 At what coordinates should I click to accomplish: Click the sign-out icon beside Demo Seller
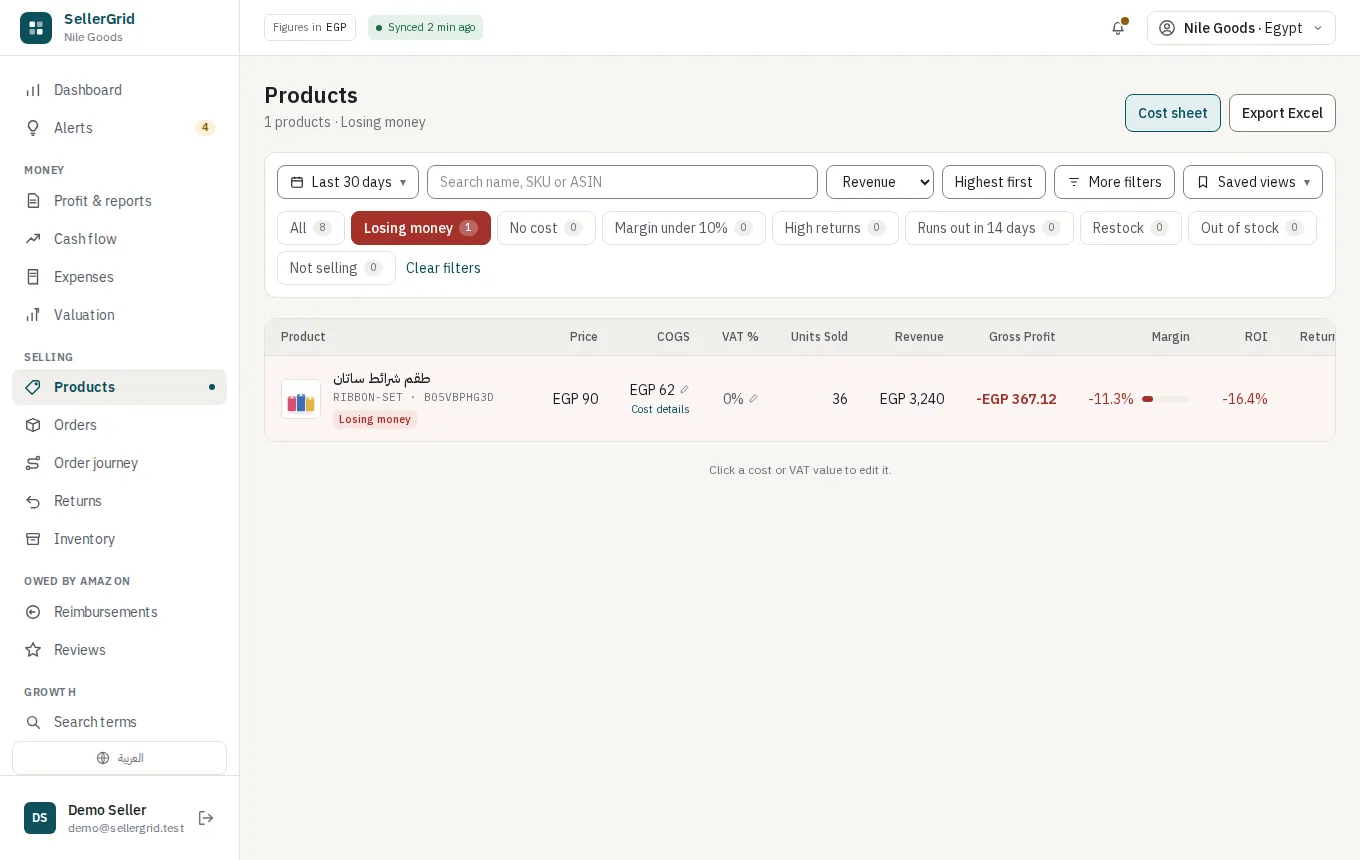206,818
